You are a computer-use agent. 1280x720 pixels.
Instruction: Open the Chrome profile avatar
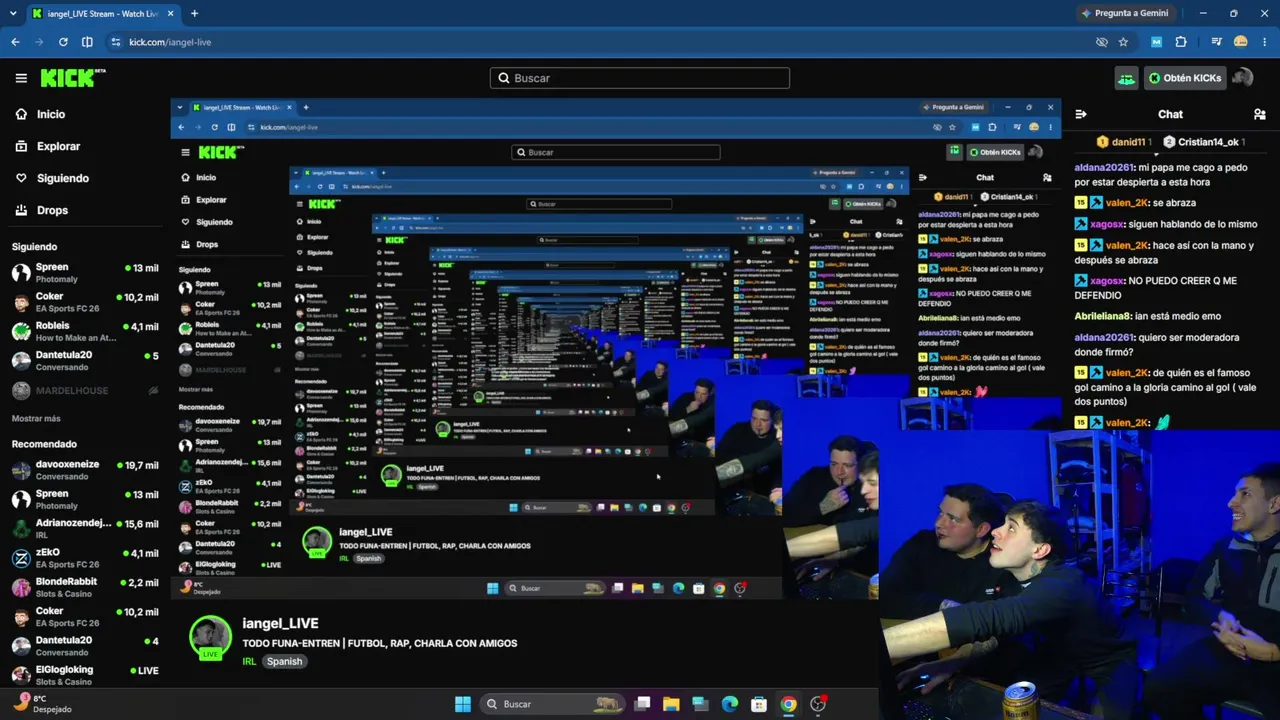point(1241,42)
